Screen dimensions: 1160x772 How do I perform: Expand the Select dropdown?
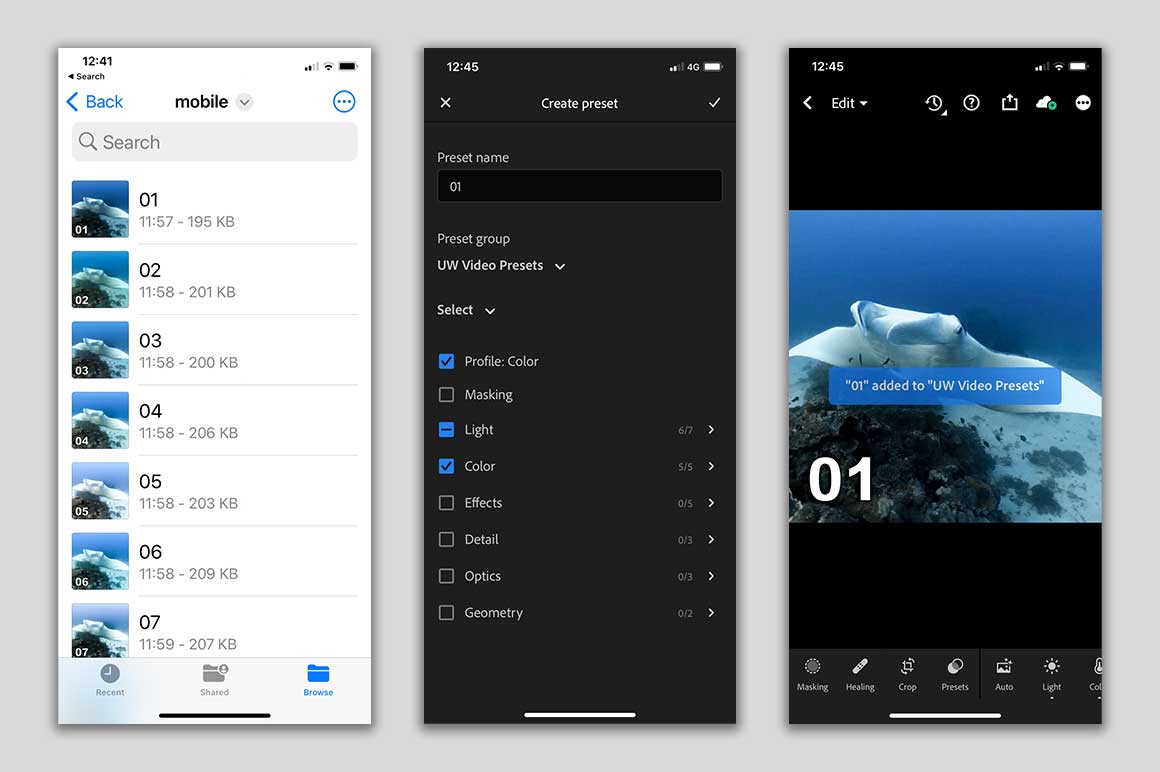pyautogui.click(x=466, y=310)
